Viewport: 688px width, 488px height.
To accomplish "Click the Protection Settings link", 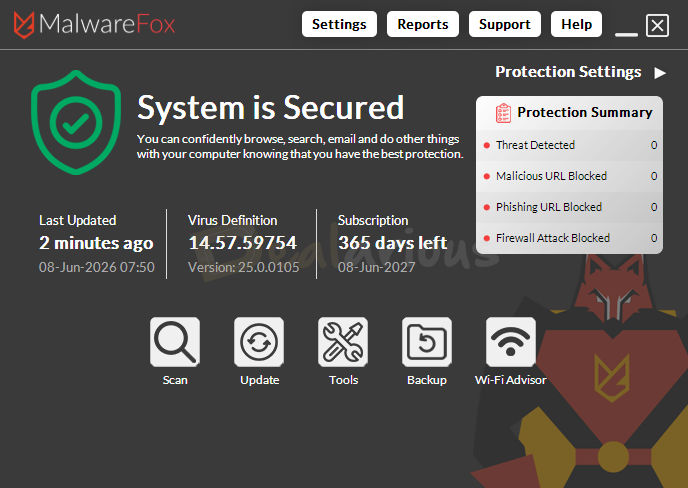I will pos(568,72).
